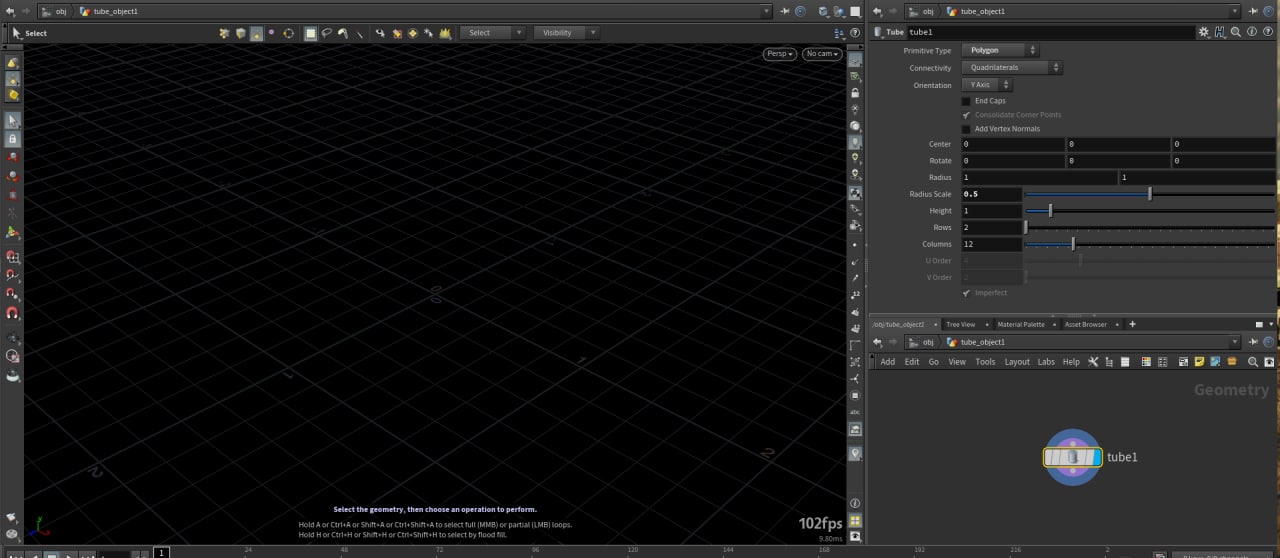Expand the Persp viewport menu
Screen dimensions: 1280x558
[x=779, y=54]
